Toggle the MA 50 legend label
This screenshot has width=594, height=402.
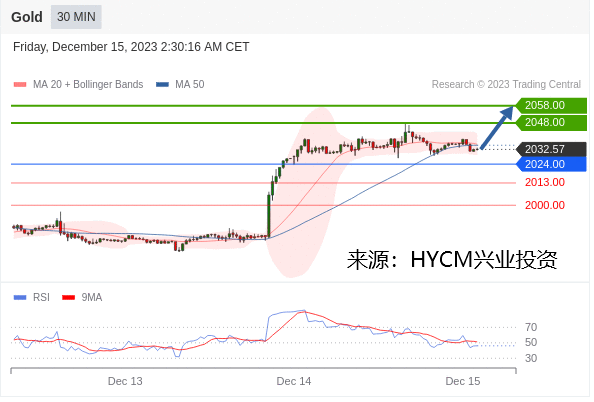tap(189, 84)
